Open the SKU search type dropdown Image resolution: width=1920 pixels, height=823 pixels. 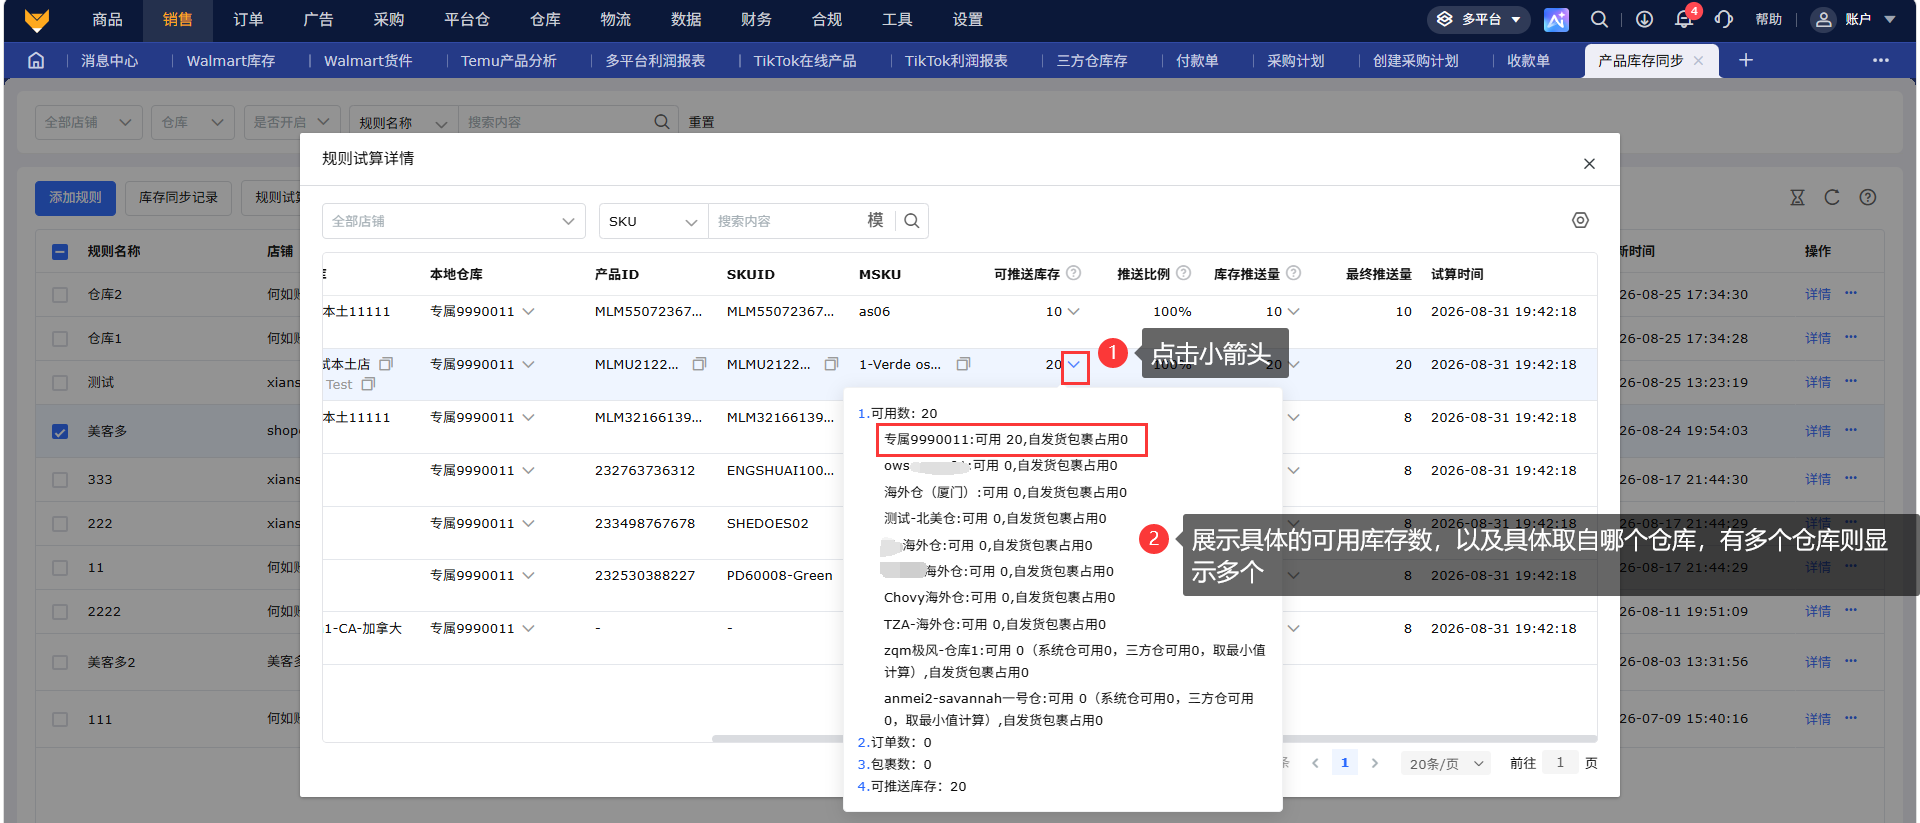[x=654, y=221]
